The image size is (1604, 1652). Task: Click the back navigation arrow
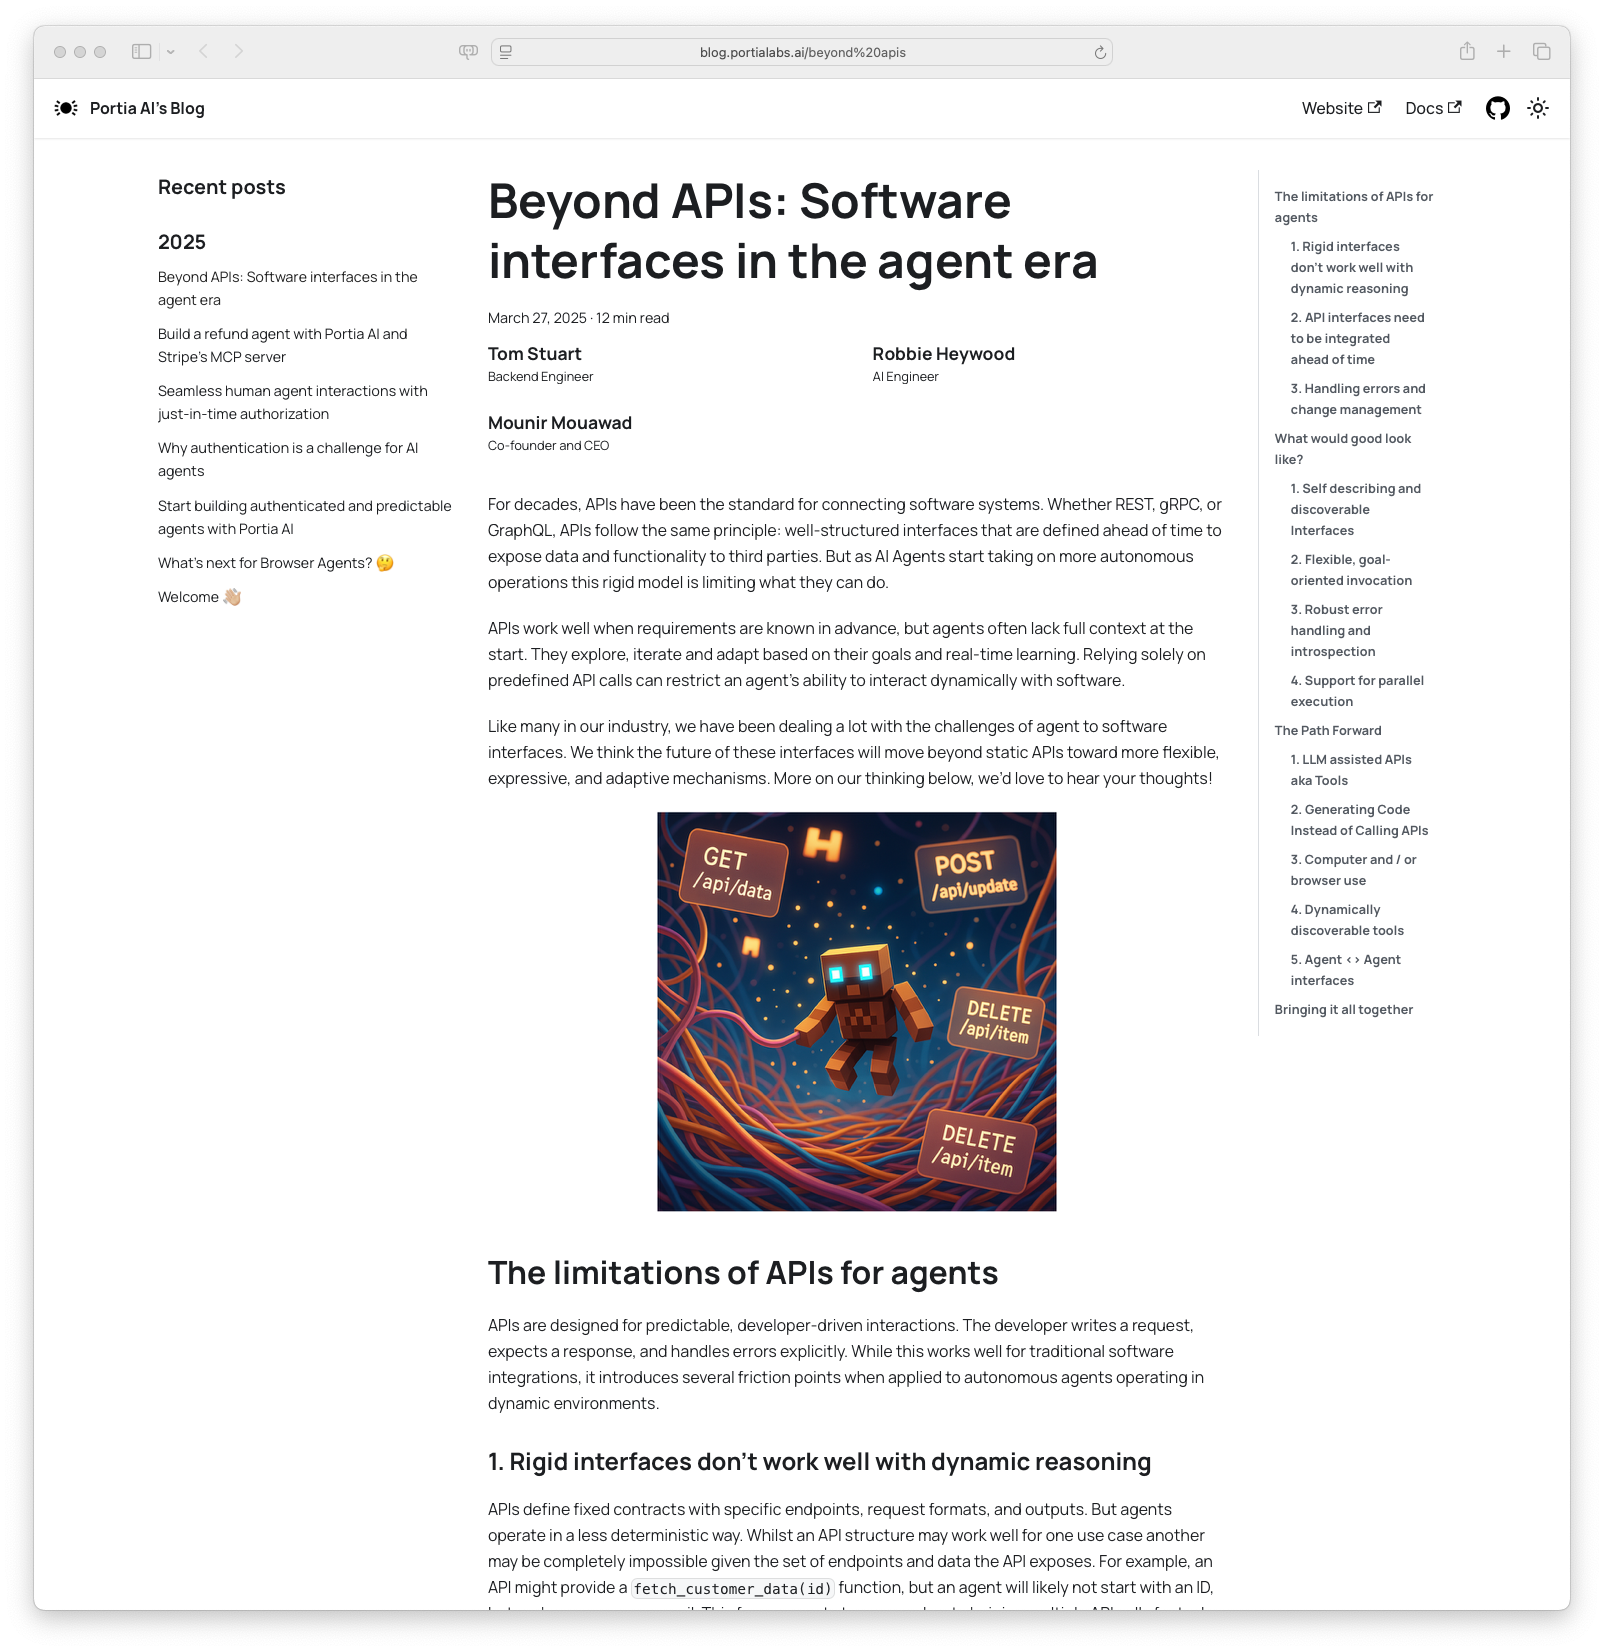point(203,50)
